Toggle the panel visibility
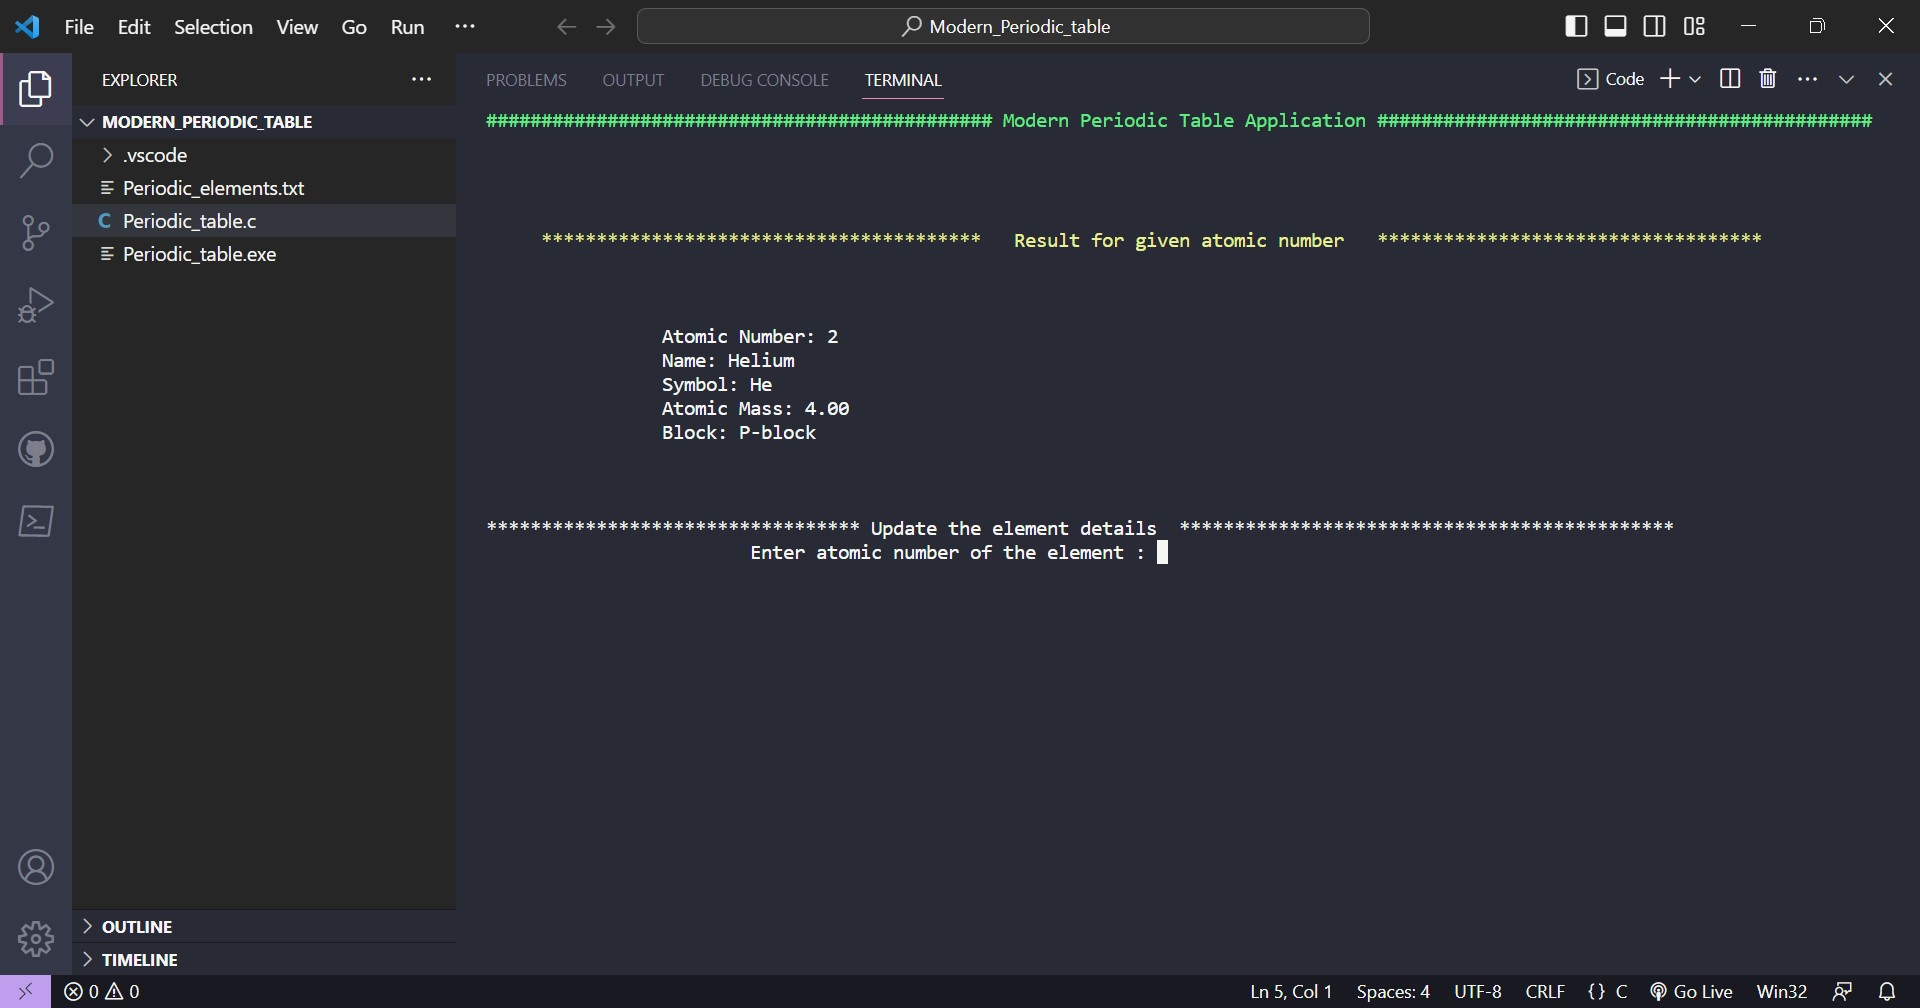The width and height of the screenshot is (1920, 1008). [1616, 26]
